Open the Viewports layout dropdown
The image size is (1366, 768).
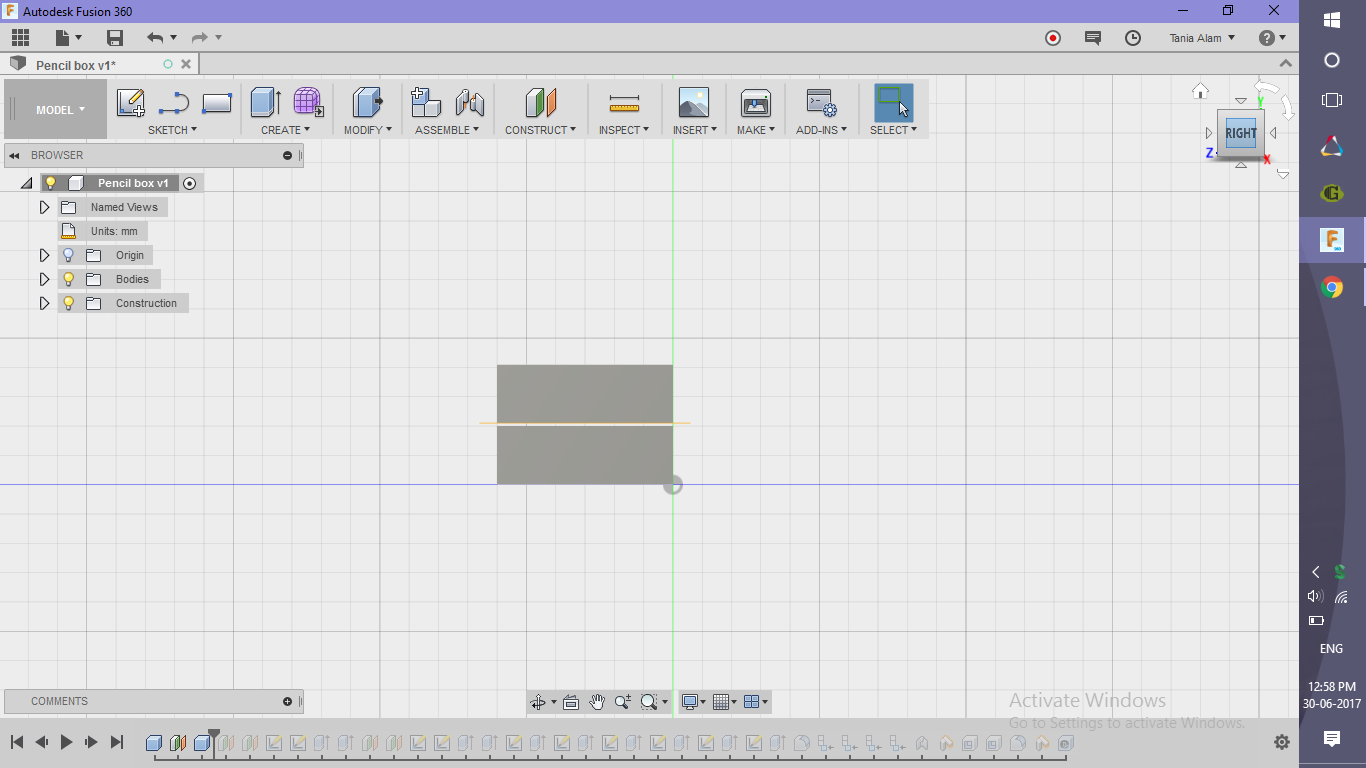click(756, 702)
